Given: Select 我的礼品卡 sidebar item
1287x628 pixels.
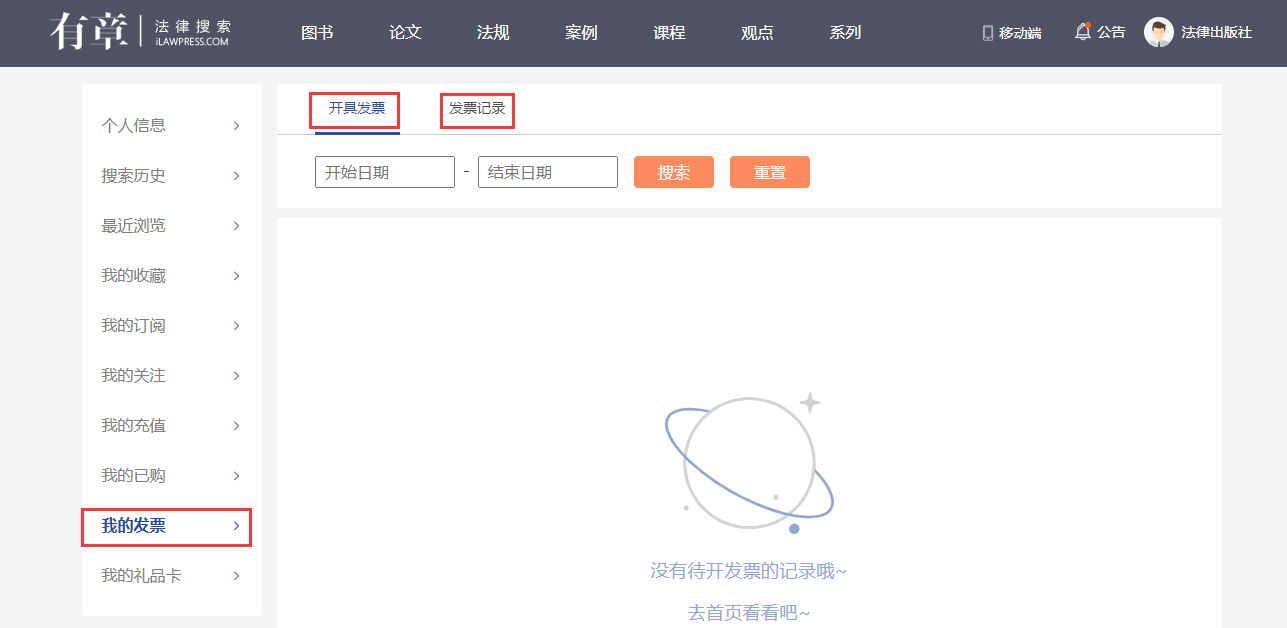Looking at the screenshot, I should (141, 576).
